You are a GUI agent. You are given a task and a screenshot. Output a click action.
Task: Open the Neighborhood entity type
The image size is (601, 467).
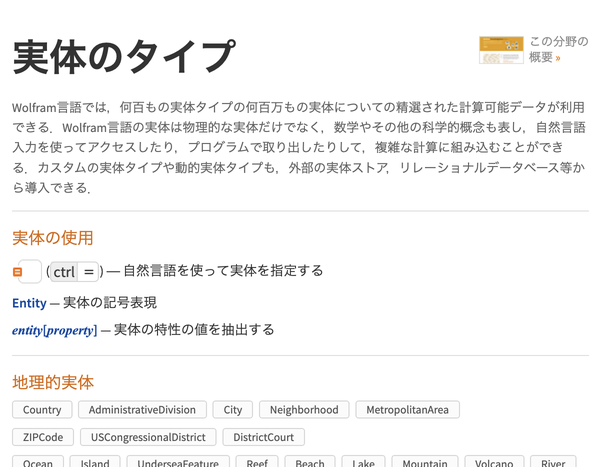click(x=305, y=410)
